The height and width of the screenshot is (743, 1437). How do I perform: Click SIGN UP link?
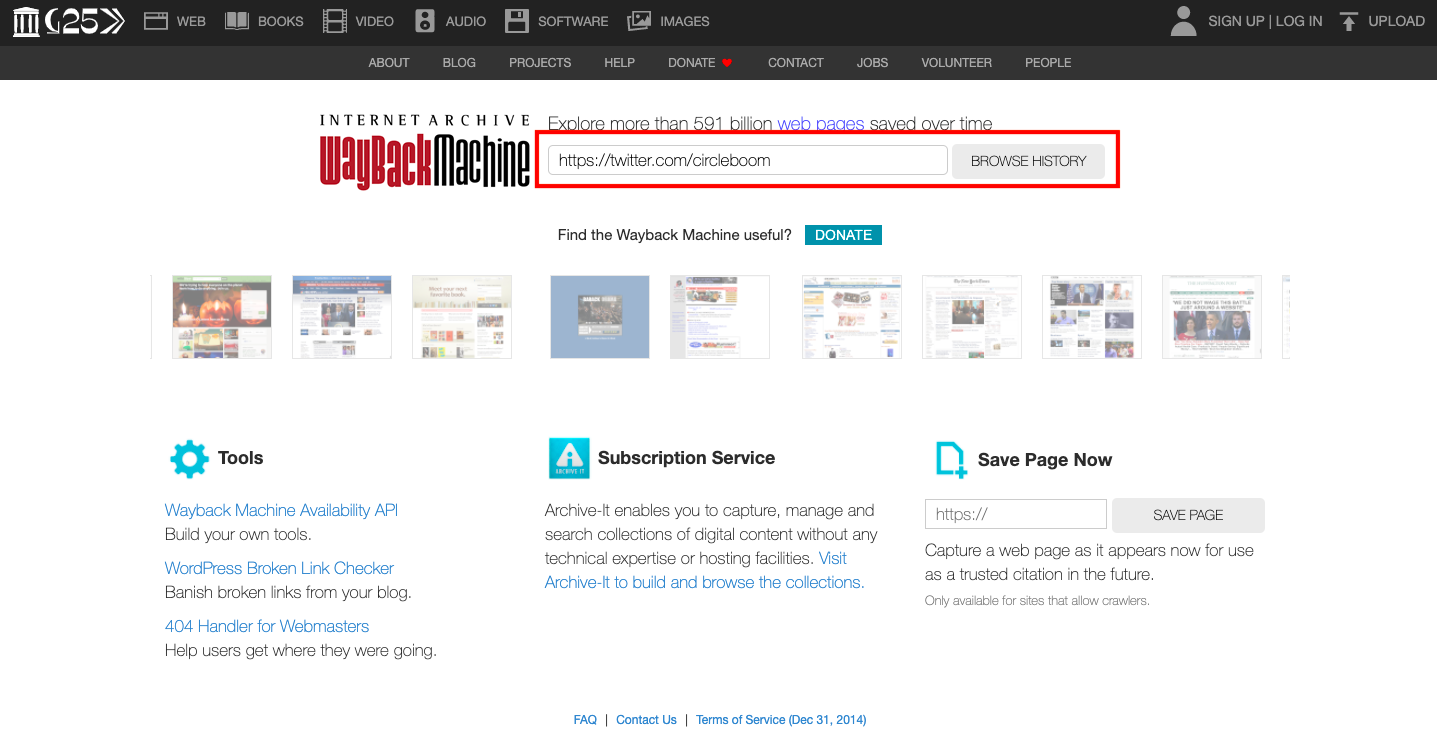tap(1236, 21)
